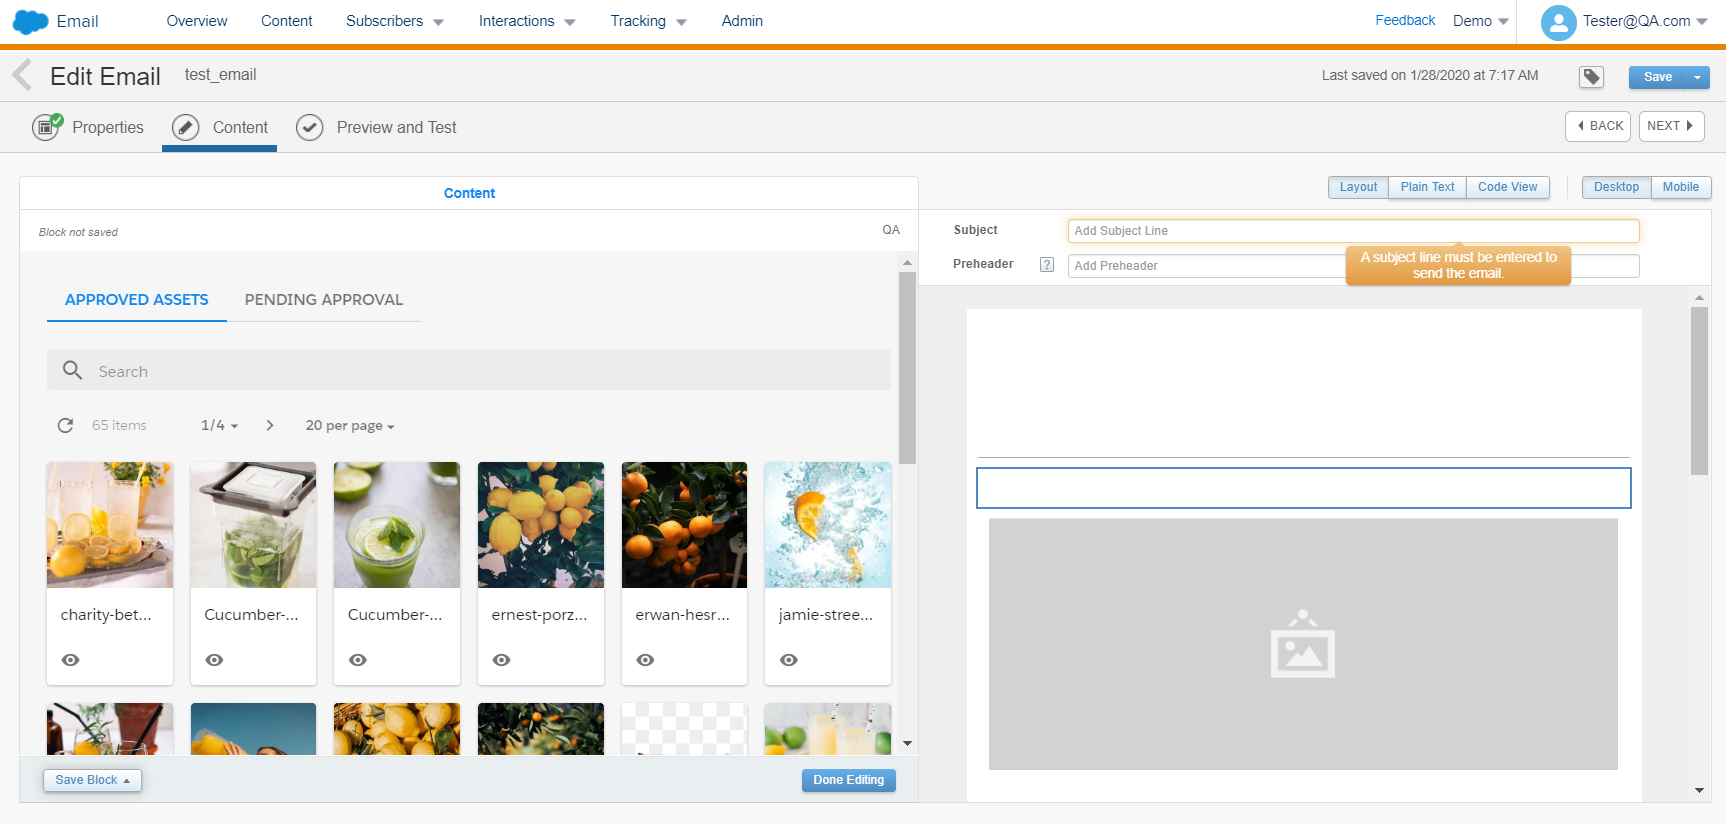Viewport: 1726px width, 835px height.
Task: Expand the Save button dropdown arrow
Action: tap(1697, 77)
